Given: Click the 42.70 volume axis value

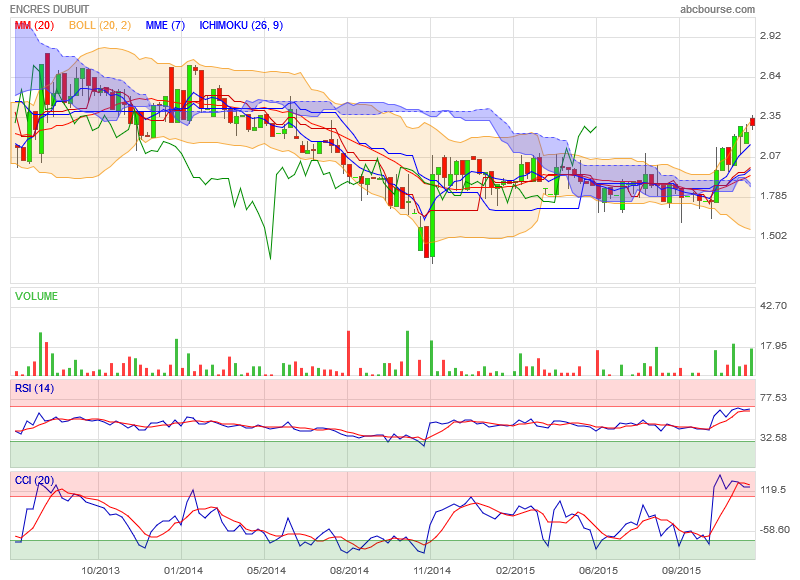Looking at the screenshot, I should coord(773,306).
